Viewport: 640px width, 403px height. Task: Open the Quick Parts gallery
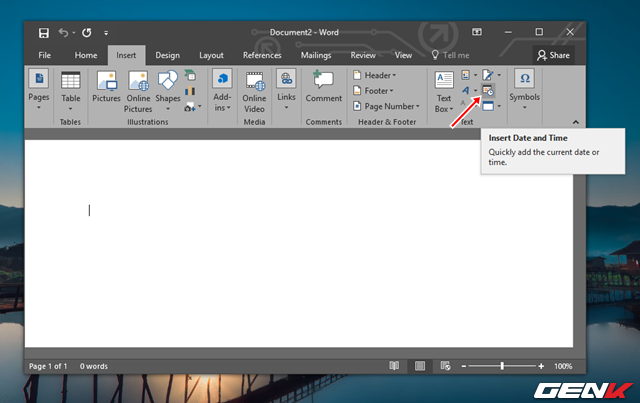point(469,75)
